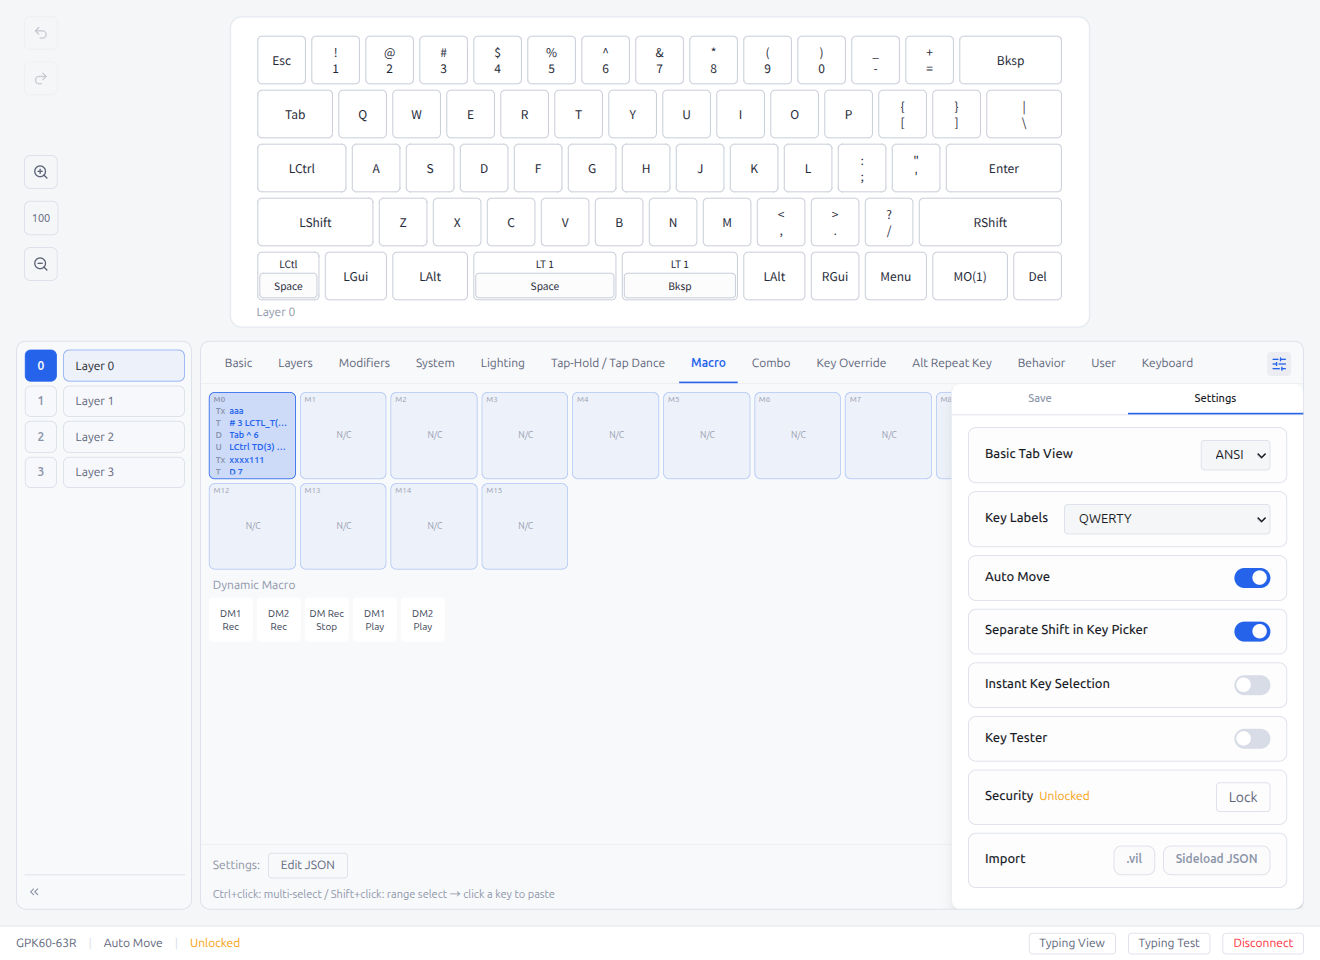This screenshot has width=1320, height=960.
Task: Lock the security setting
Action: (x=1243, y=796)
